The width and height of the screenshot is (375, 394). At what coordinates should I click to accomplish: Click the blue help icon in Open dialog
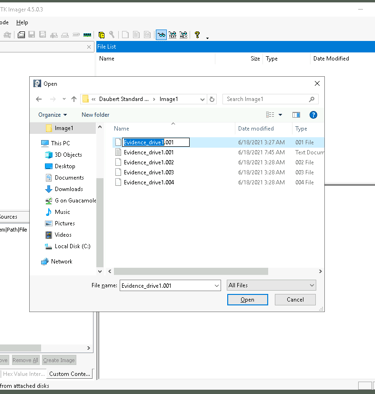click(313, 115)
